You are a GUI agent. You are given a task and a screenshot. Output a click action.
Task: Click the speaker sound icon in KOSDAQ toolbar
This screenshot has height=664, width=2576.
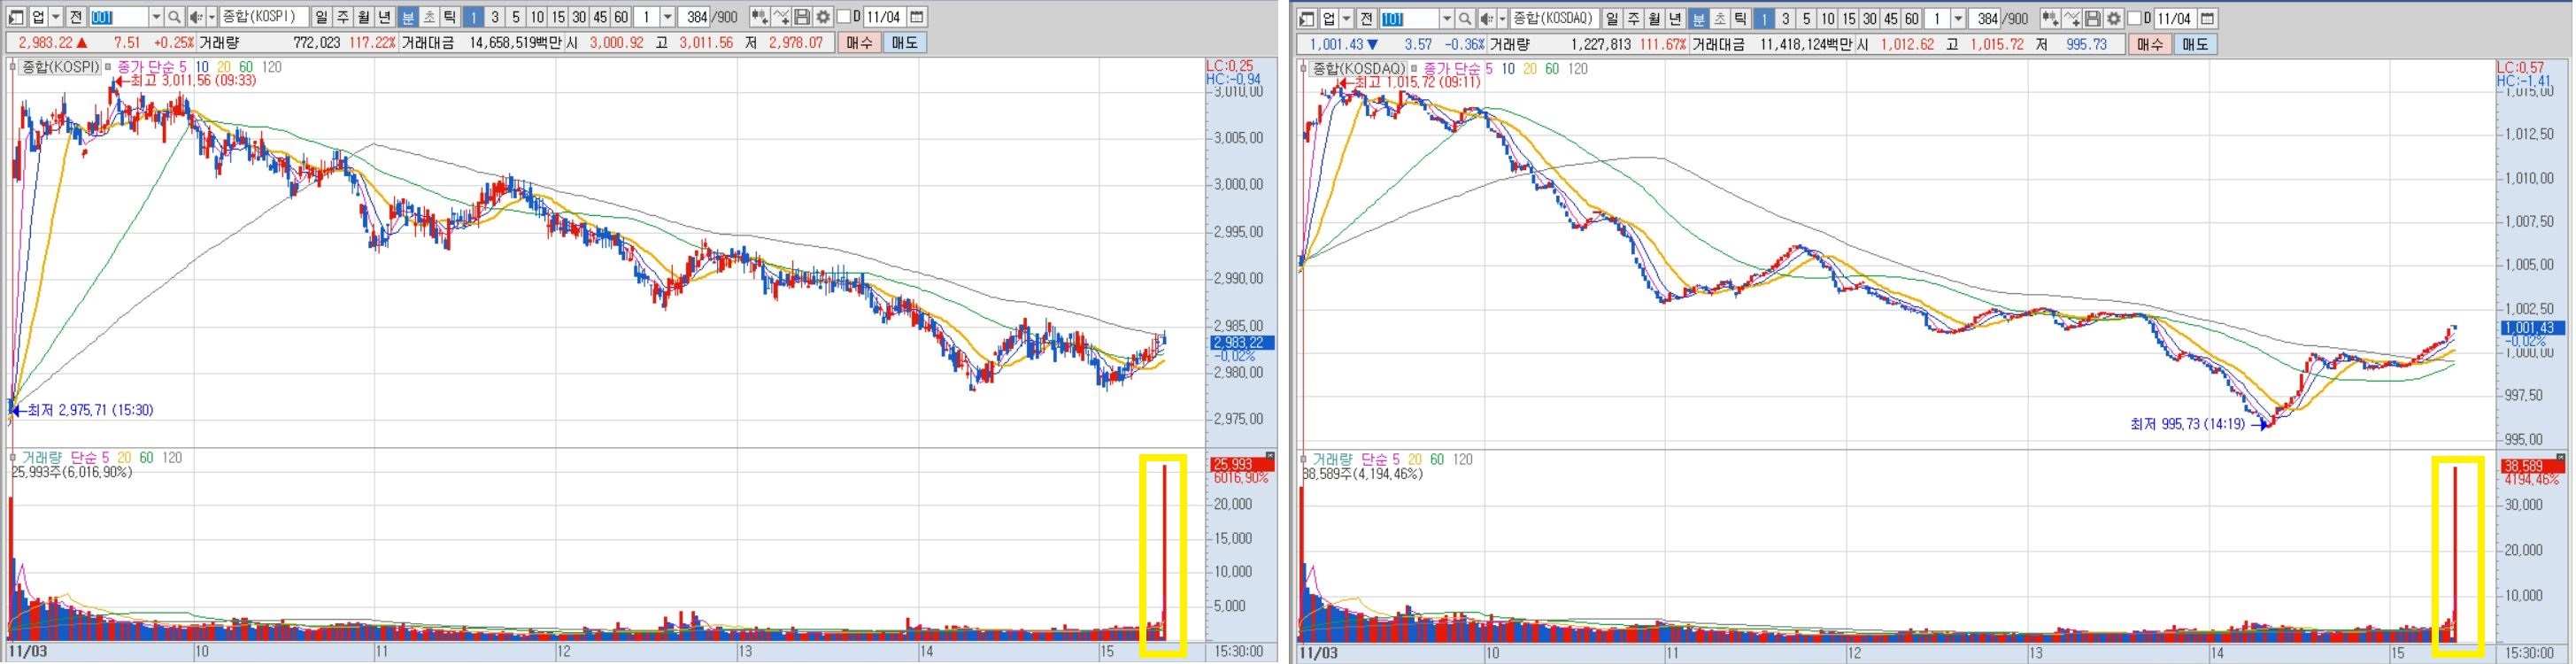tap(1487, 18)
